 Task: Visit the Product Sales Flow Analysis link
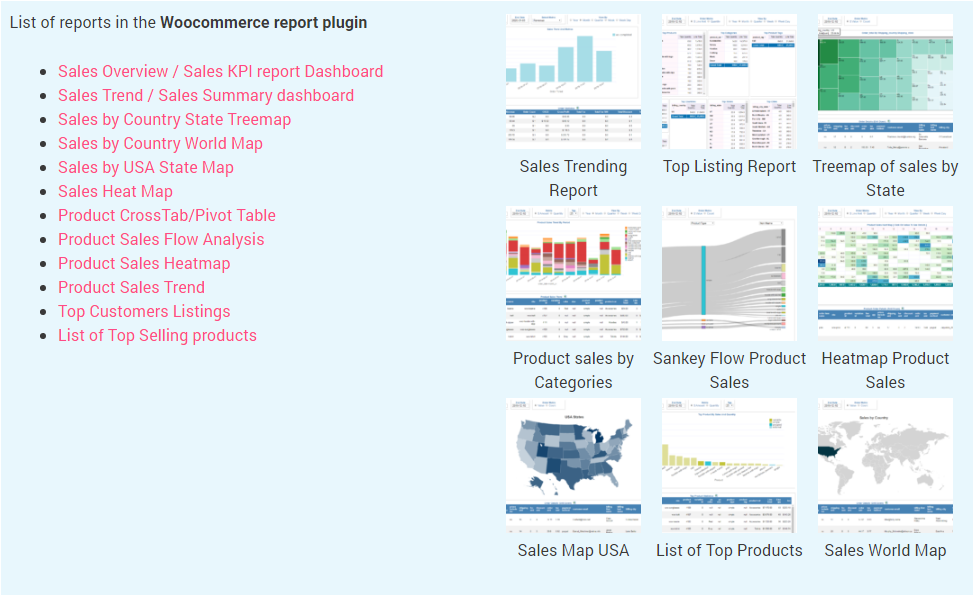162,239
